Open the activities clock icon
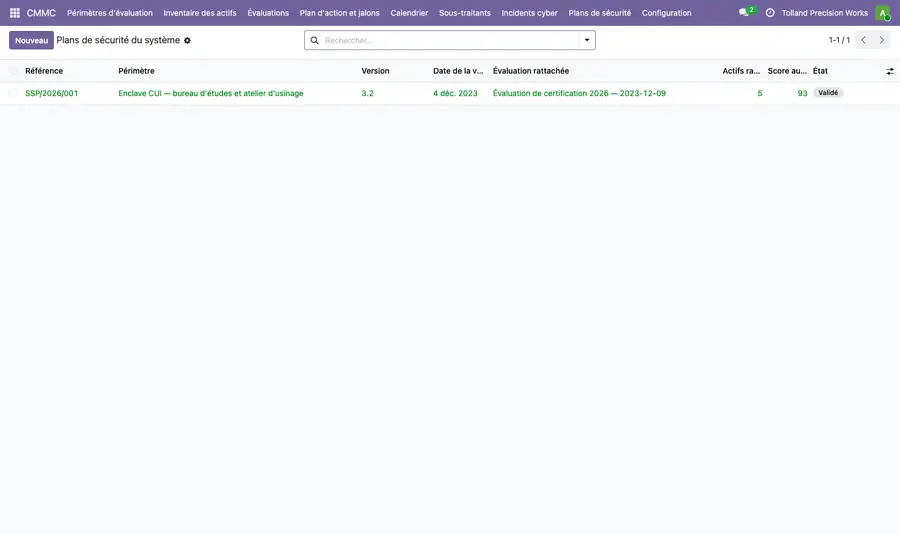The width and height of the screenshot is (900, 534). point(770,13)
